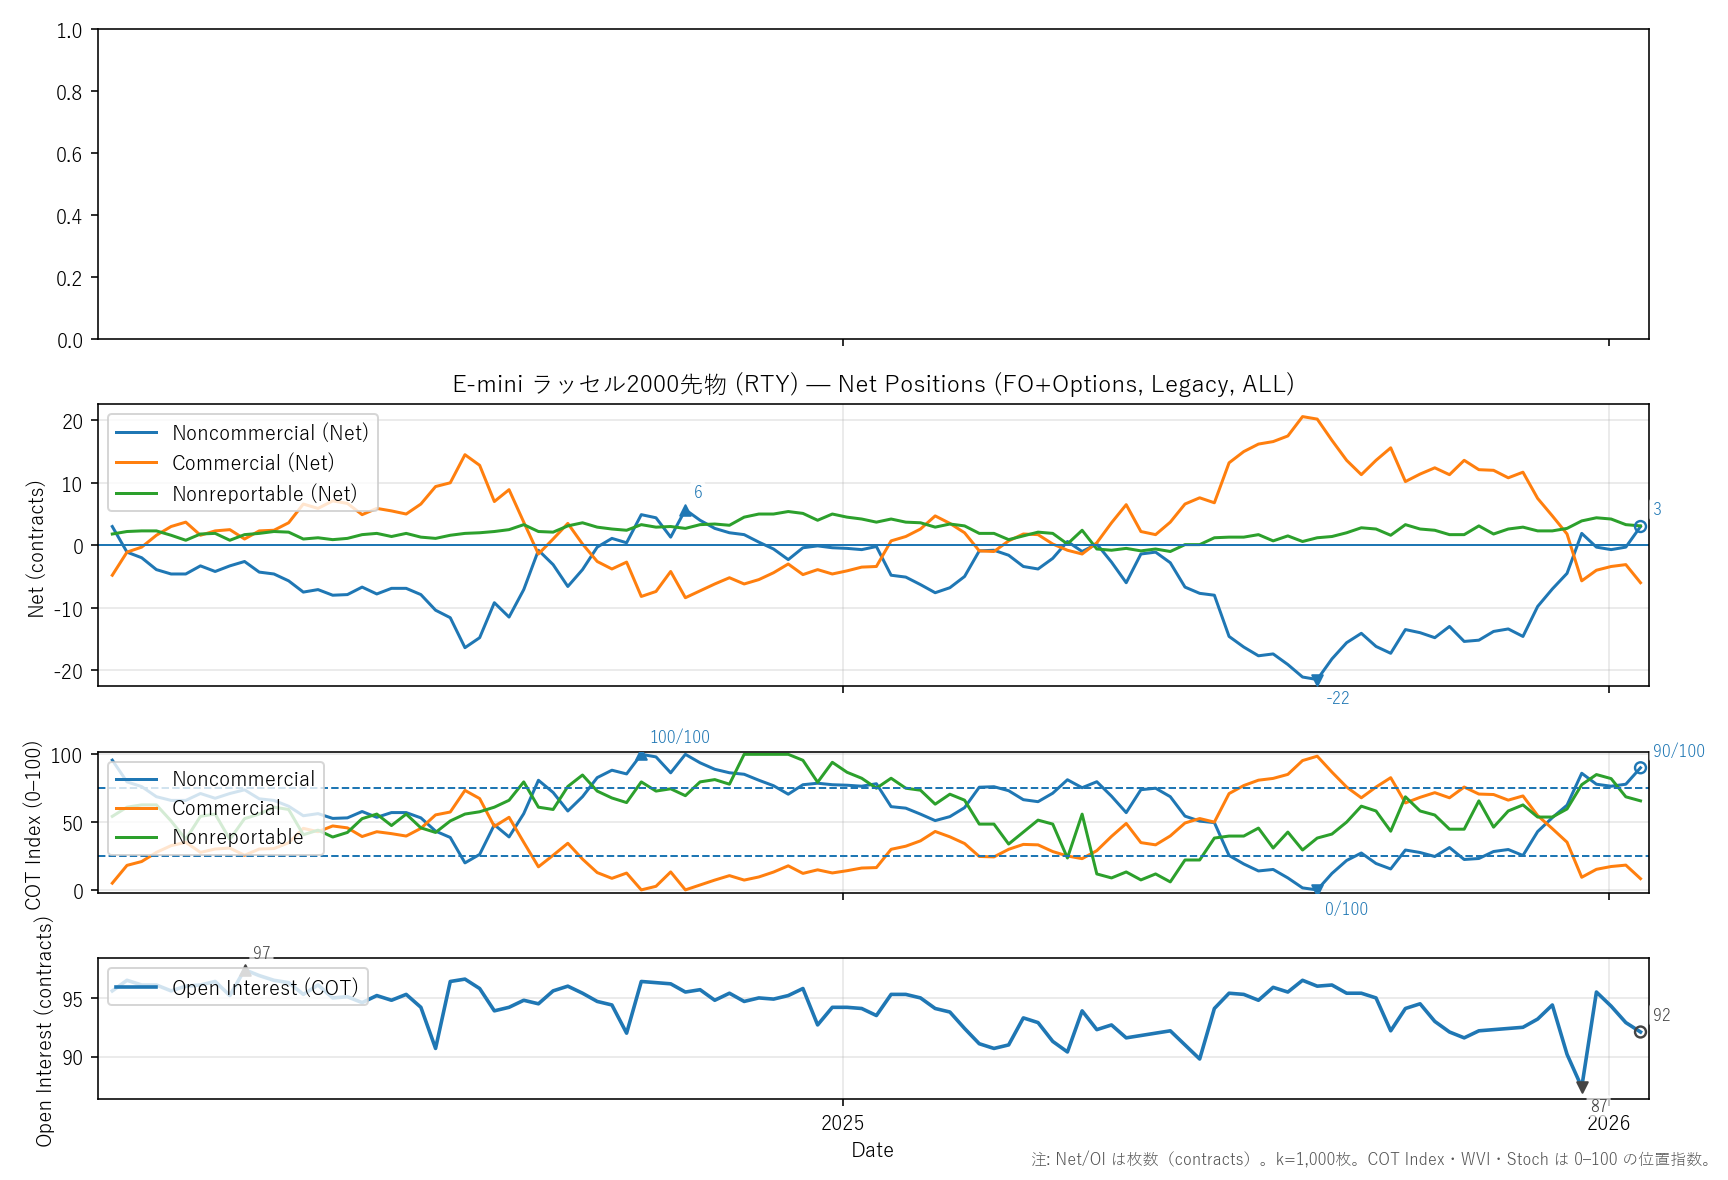Click the orange line swatch for Commercial (Net)

137,463
